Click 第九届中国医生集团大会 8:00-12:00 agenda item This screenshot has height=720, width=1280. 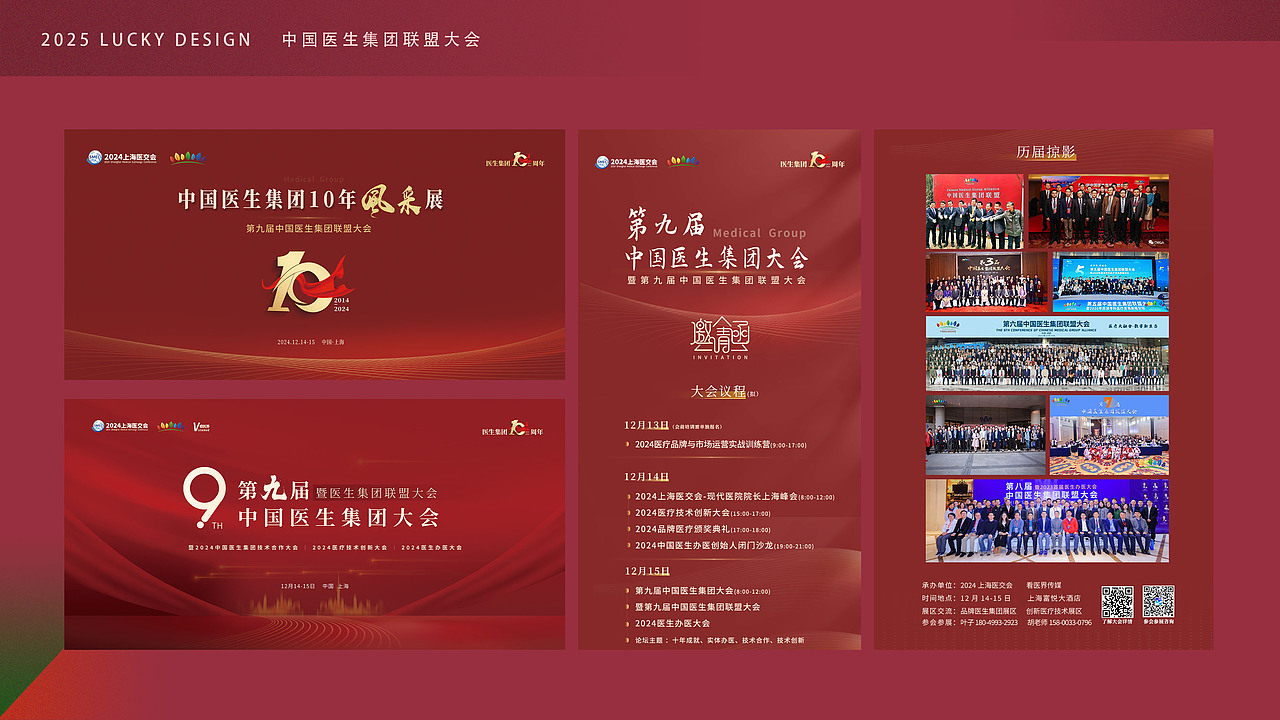[x=705, y=590]
